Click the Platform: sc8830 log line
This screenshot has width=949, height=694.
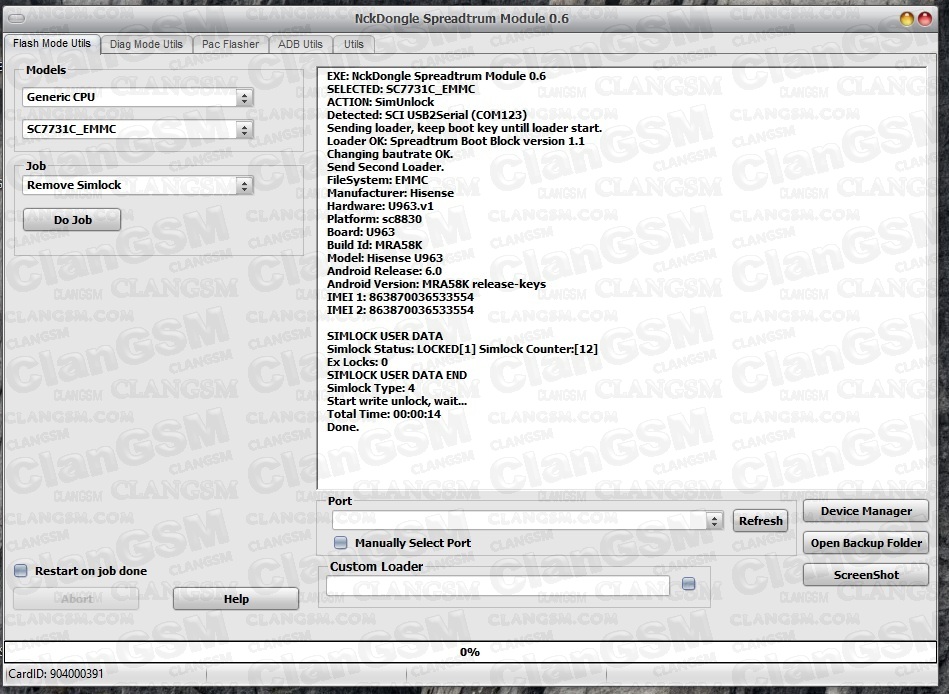point(375,219)
